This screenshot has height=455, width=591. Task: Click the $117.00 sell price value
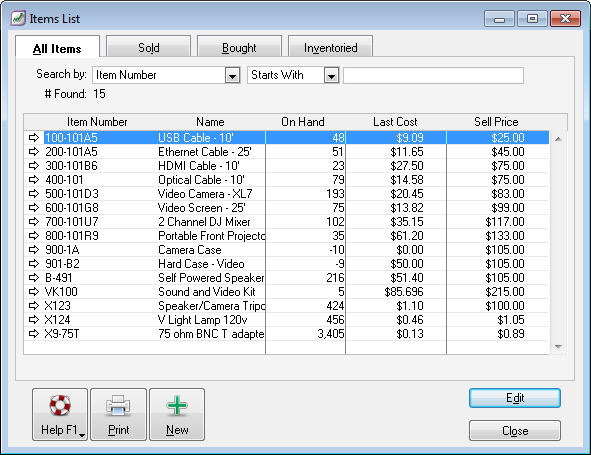(x=505, y=221)
